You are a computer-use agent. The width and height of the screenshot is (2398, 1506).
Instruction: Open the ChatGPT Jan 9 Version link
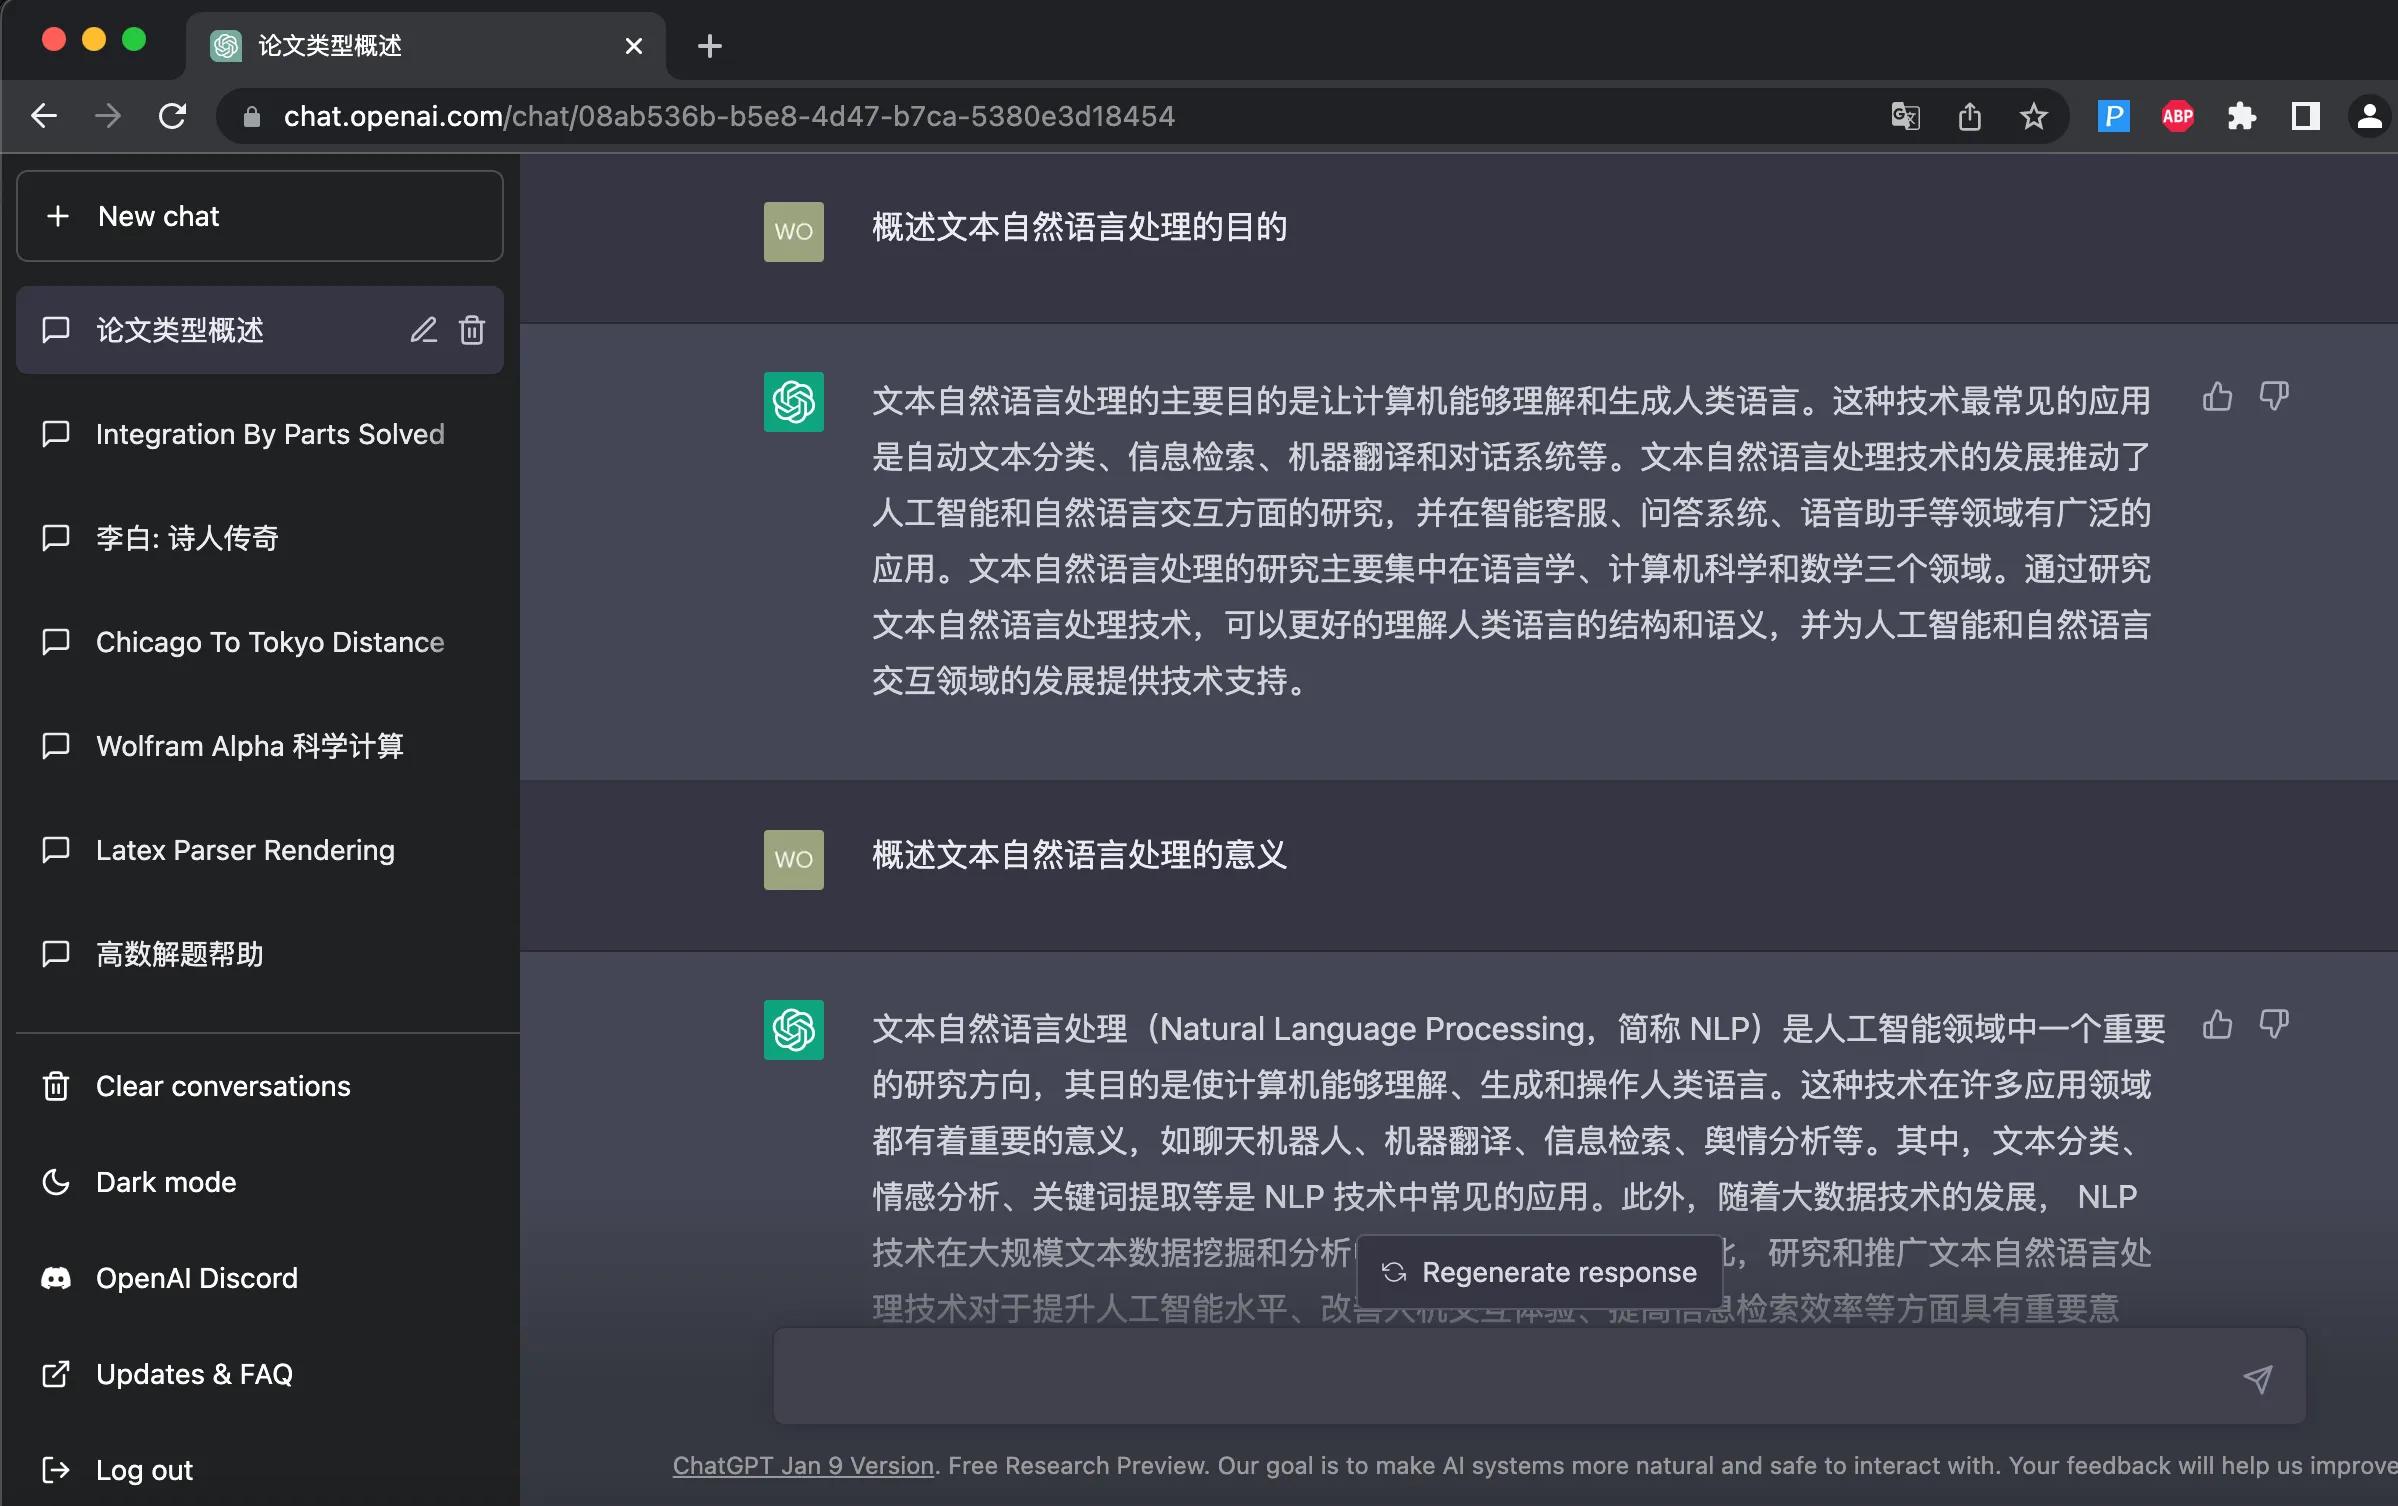(x=801, y=1466)
